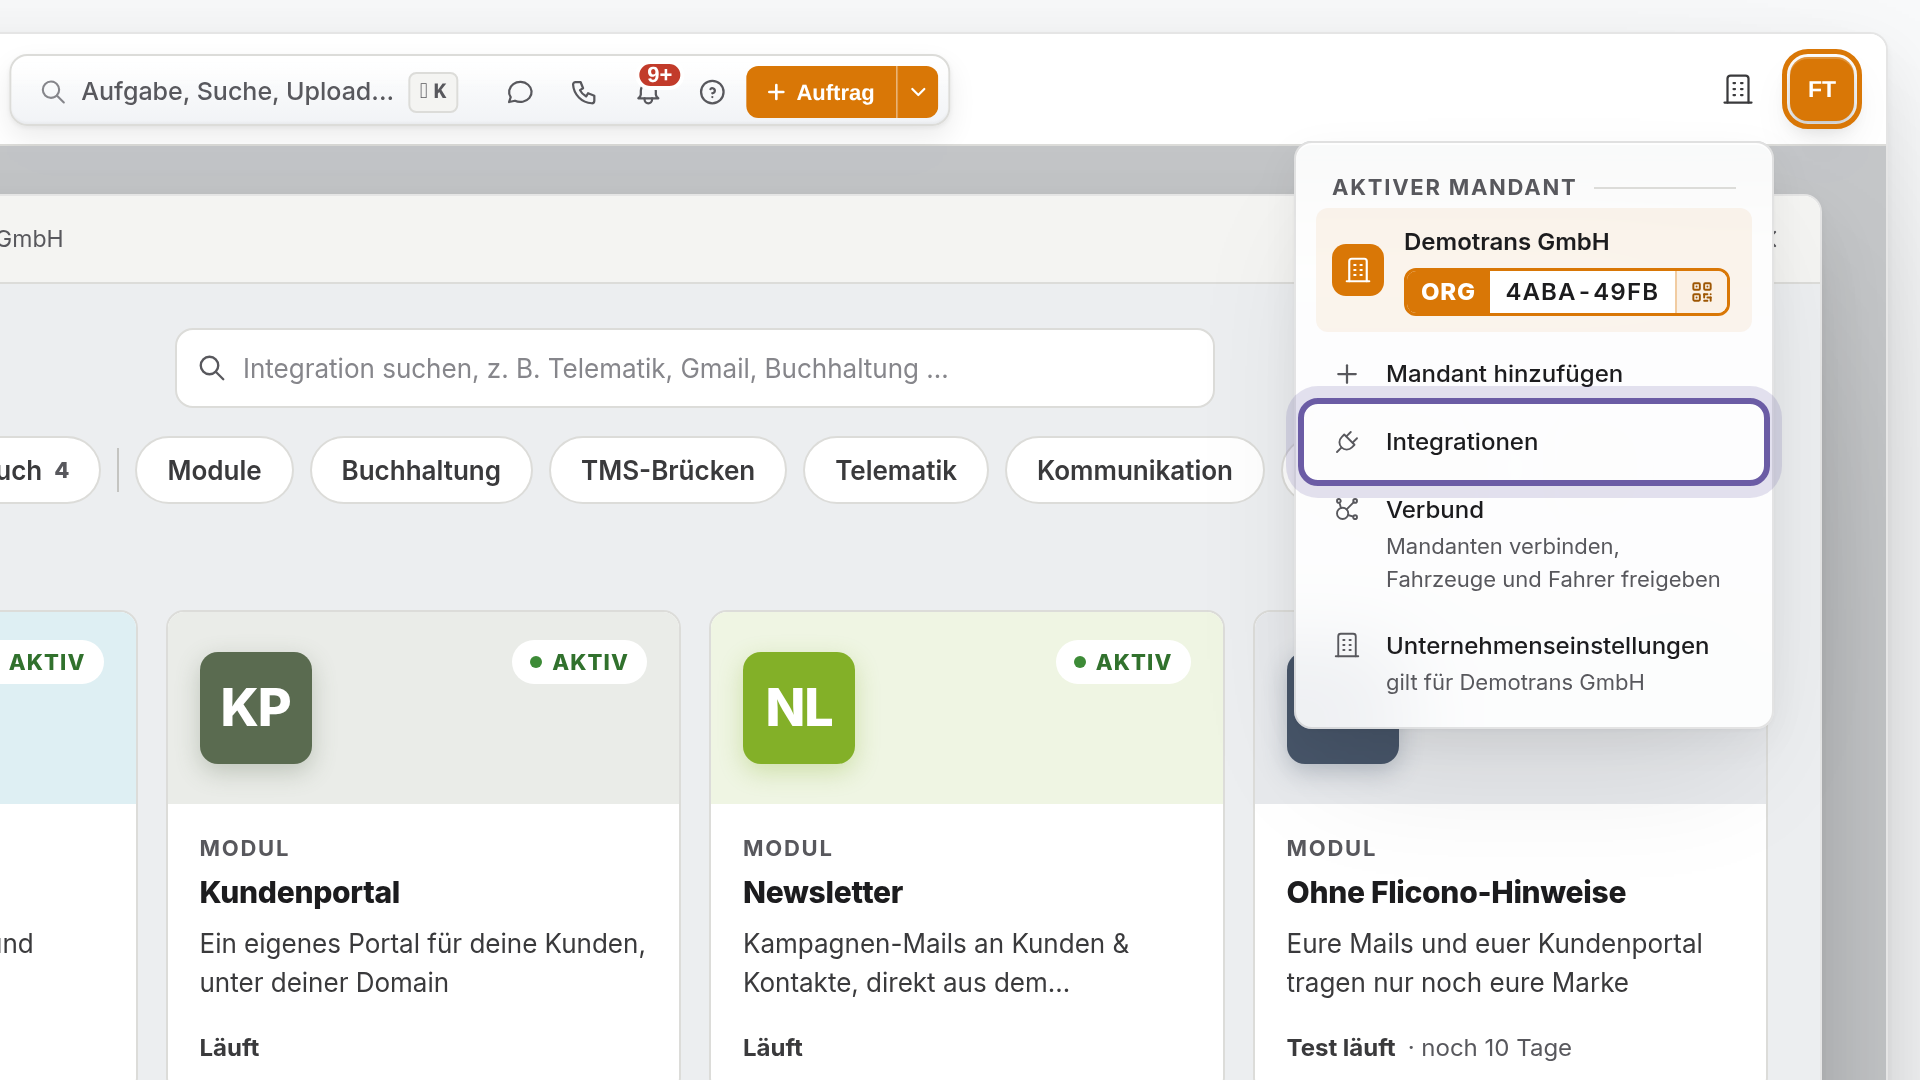Filter by Module category

tap(214, 470)
